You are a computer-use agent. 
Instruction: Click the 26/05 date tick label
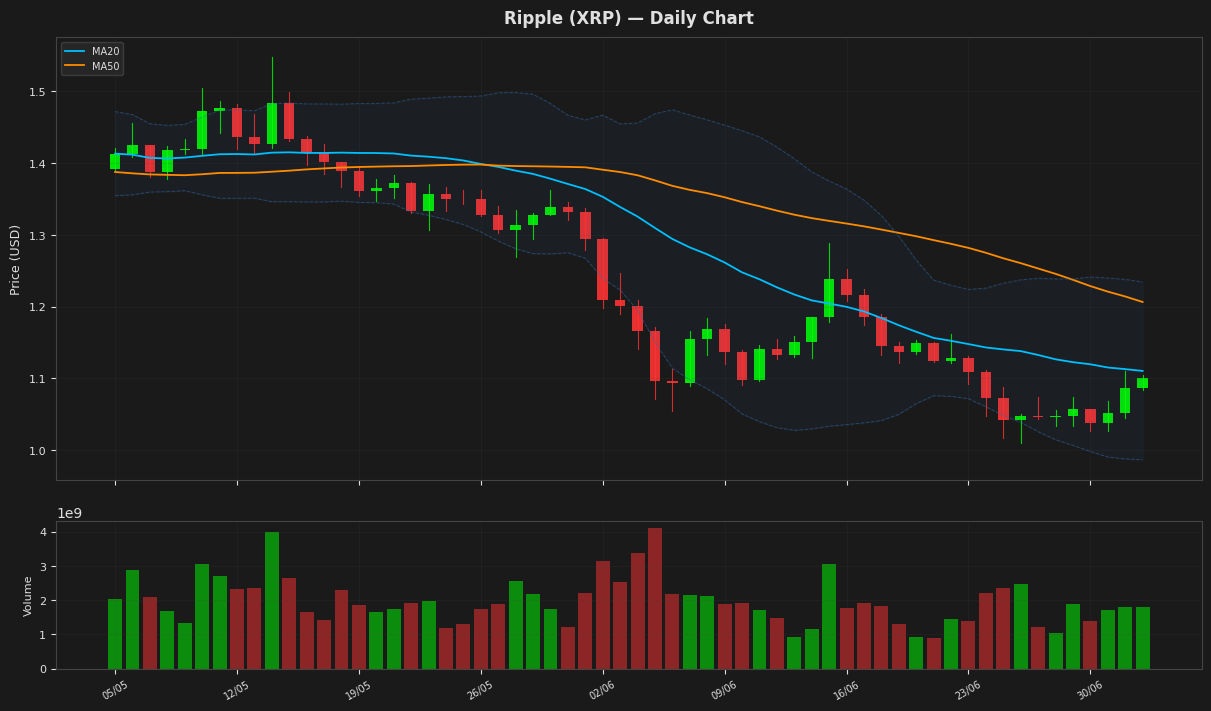click(480, 690)
